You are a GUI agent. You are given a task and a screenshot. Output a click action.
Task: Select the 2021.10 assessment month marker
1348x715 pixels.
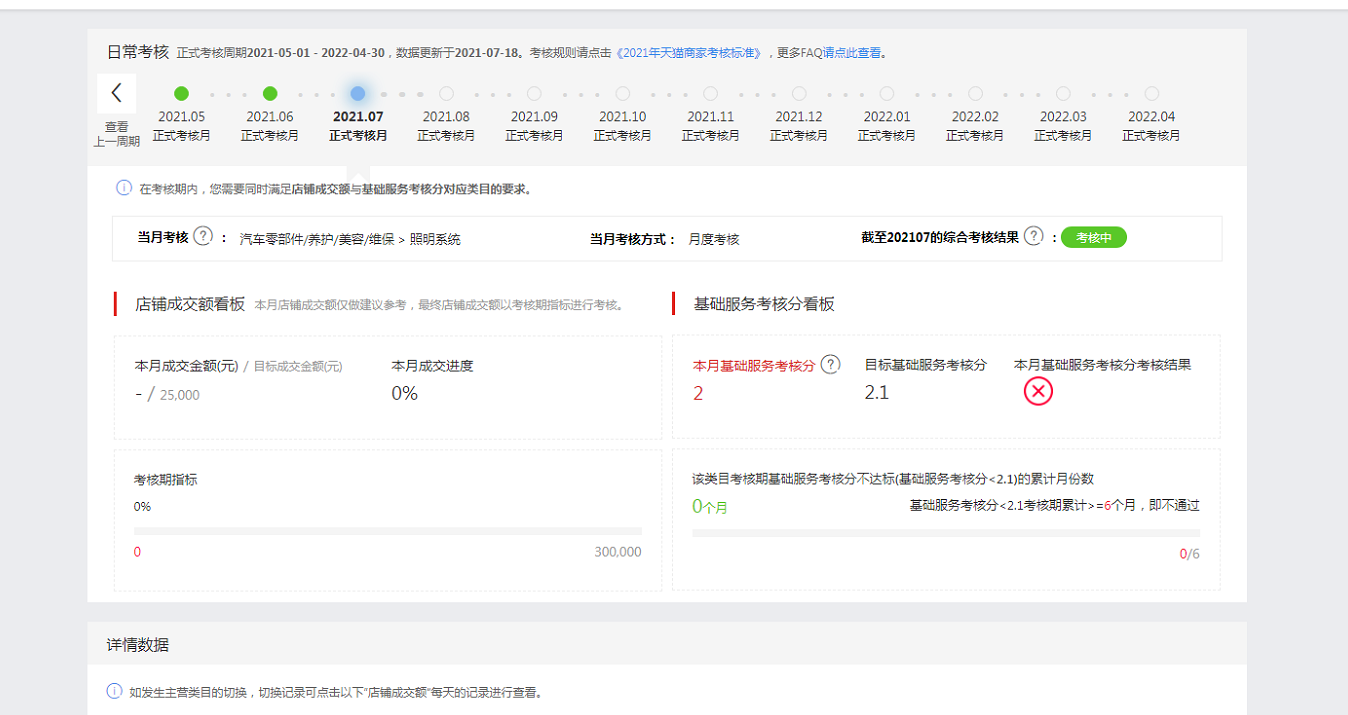click(x=622, y=94)
